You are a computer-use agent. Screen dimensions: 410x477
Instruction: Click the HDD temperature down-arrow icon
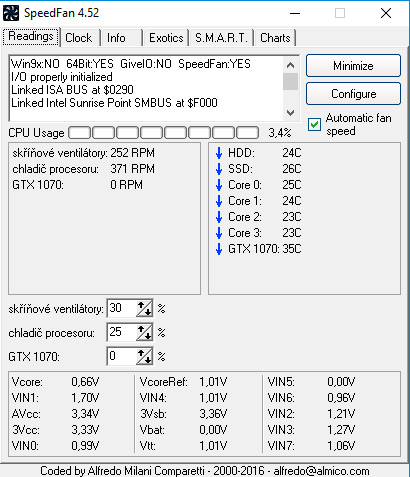tap(219, 153)
